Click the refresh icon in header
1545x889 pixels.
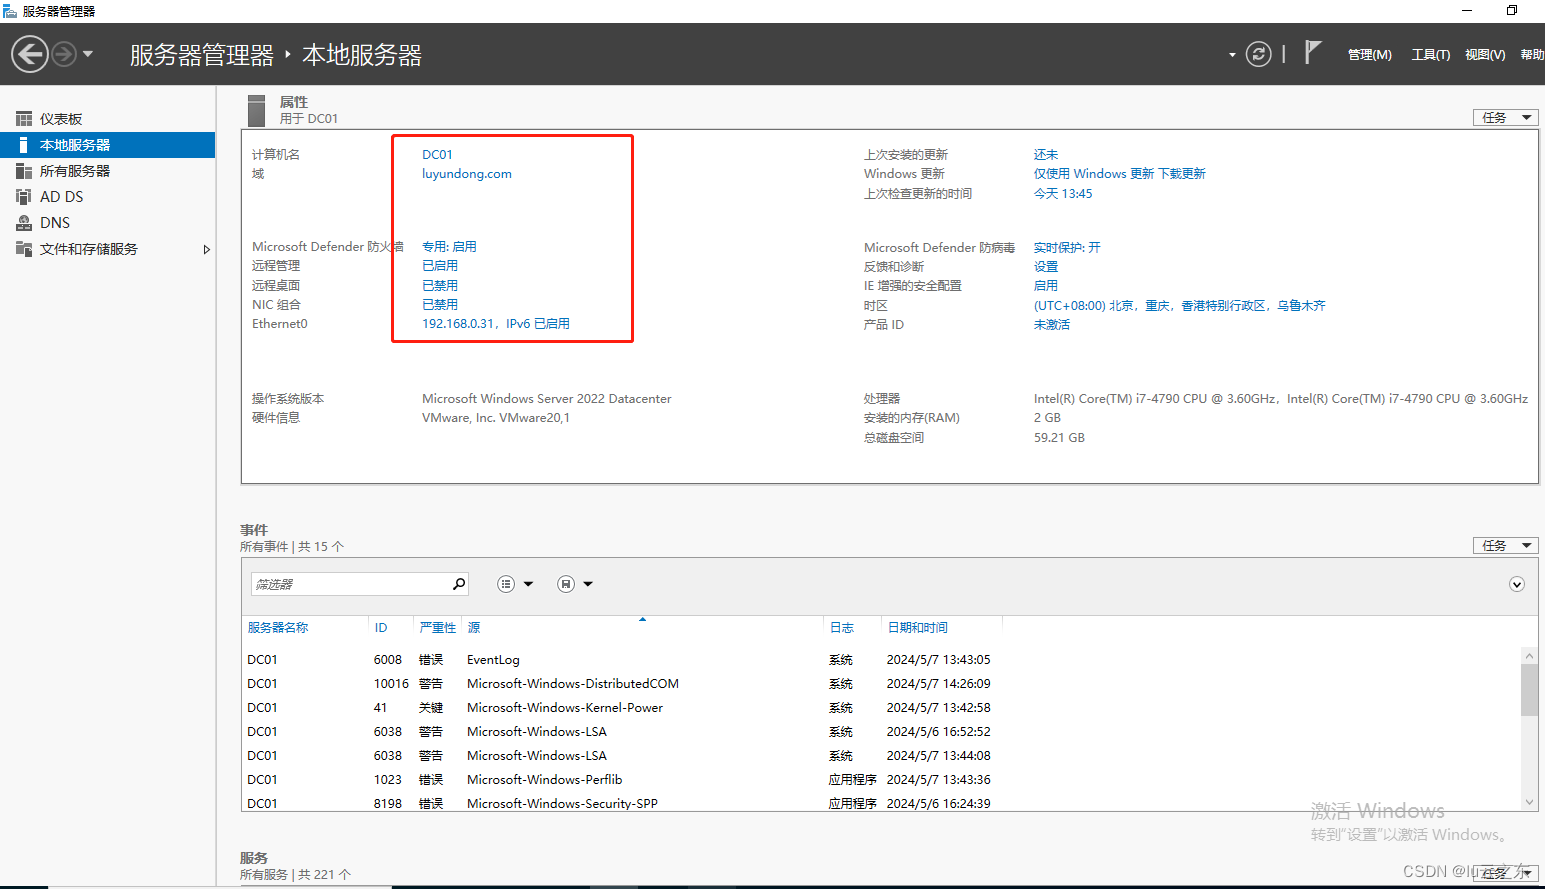1259,54
